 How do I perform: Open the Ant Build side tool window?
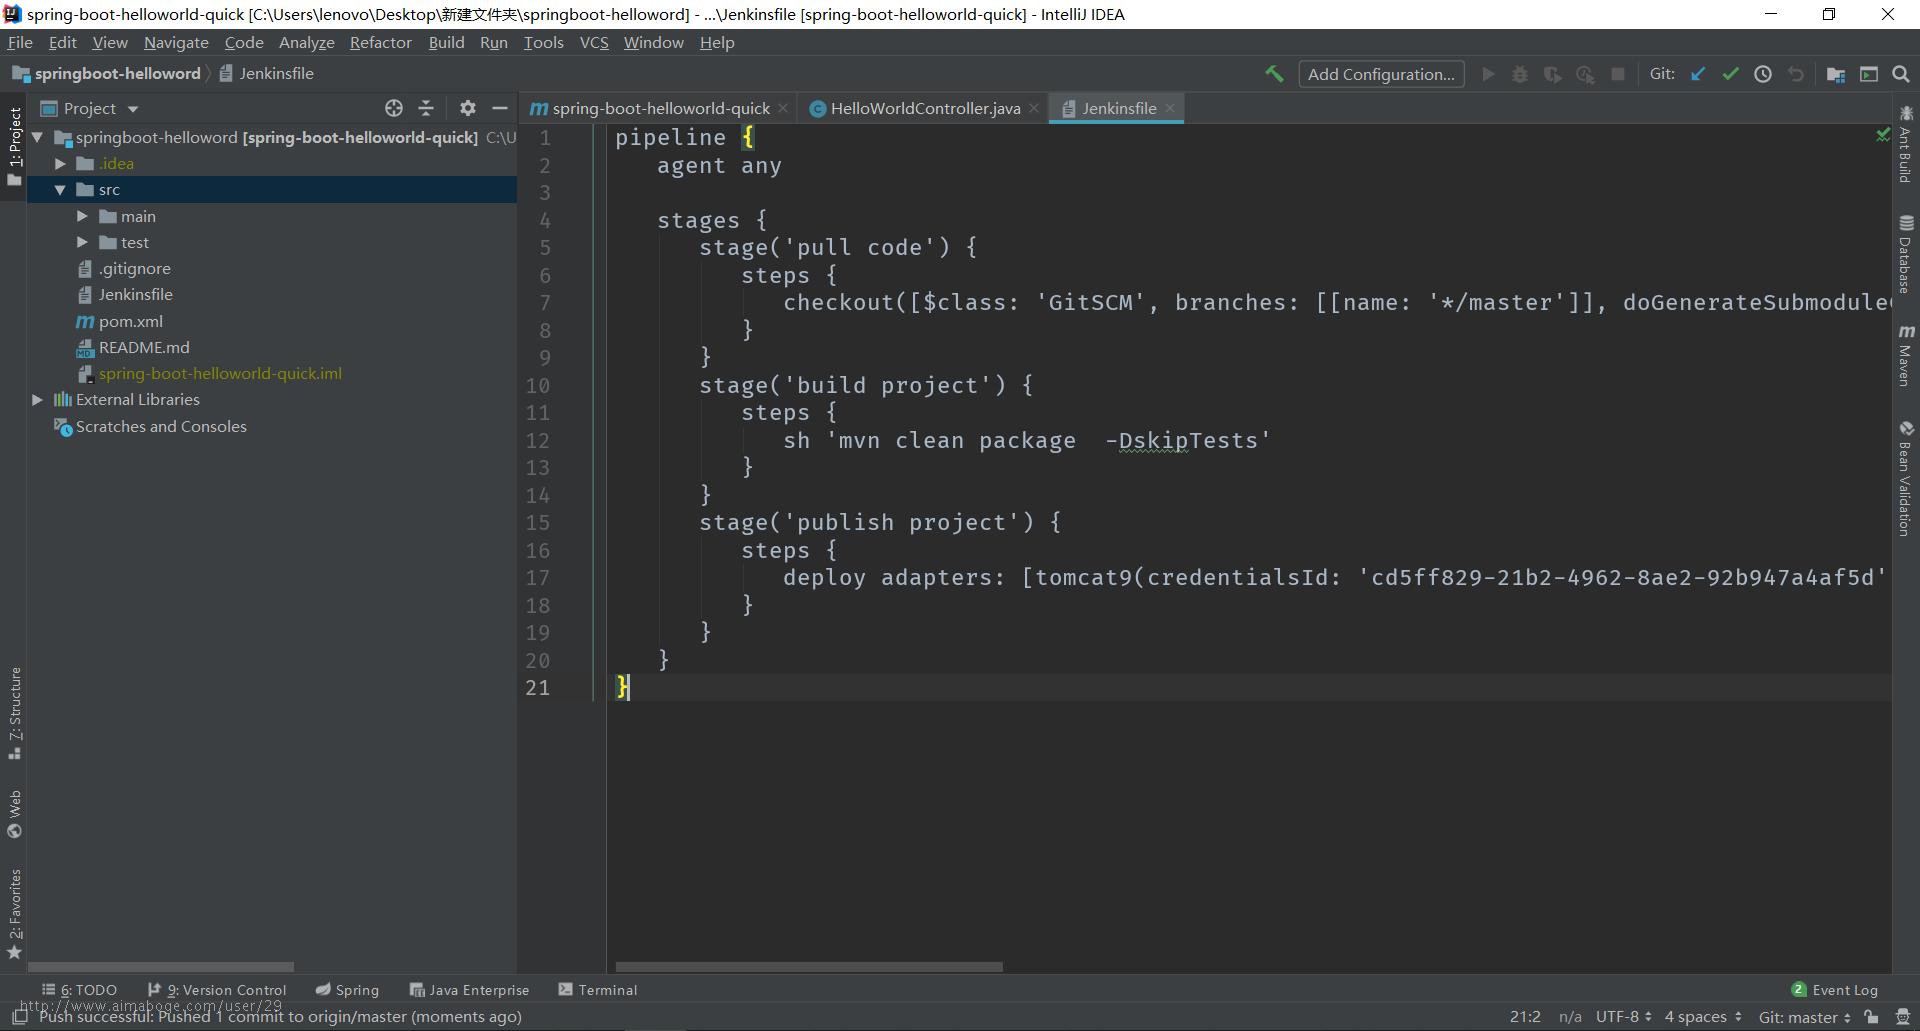tap(1906, 144)
